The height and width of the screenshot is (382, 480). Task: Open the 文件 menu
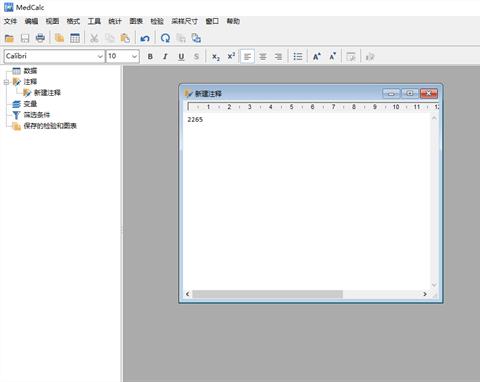pos(10,21)
